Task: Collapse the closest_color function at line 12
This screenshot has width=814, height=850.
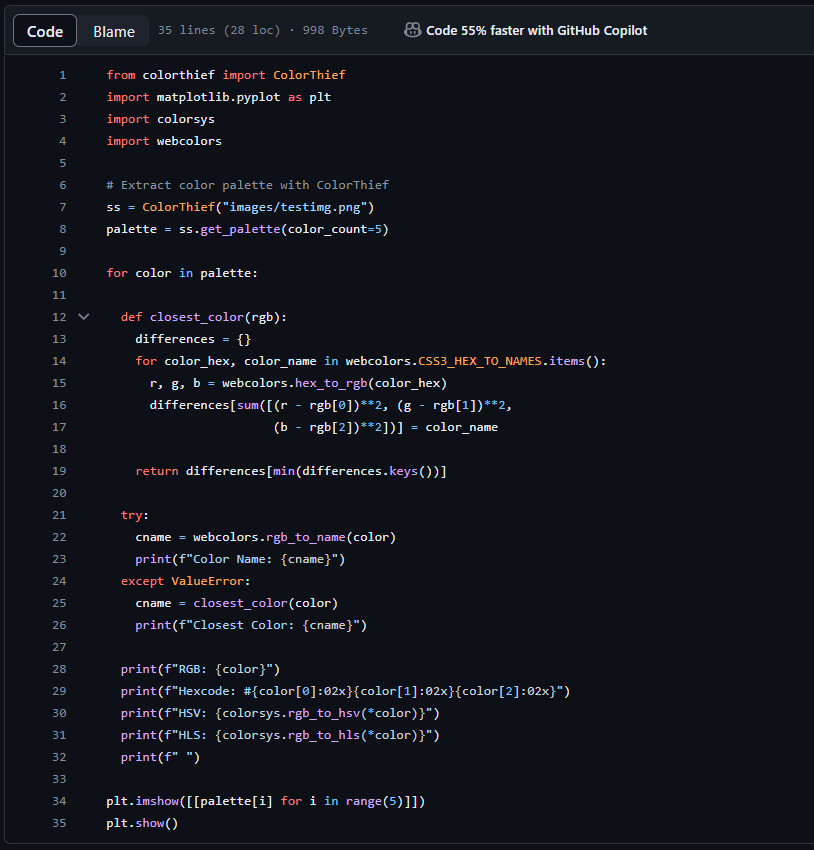Action: (x=84, y=317)
